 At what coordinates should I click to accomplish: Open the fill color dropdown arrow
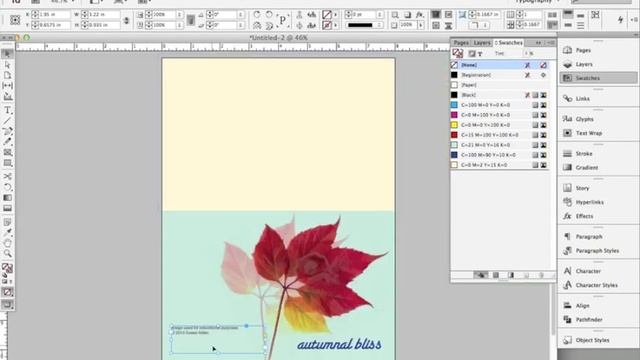(336, 15)
